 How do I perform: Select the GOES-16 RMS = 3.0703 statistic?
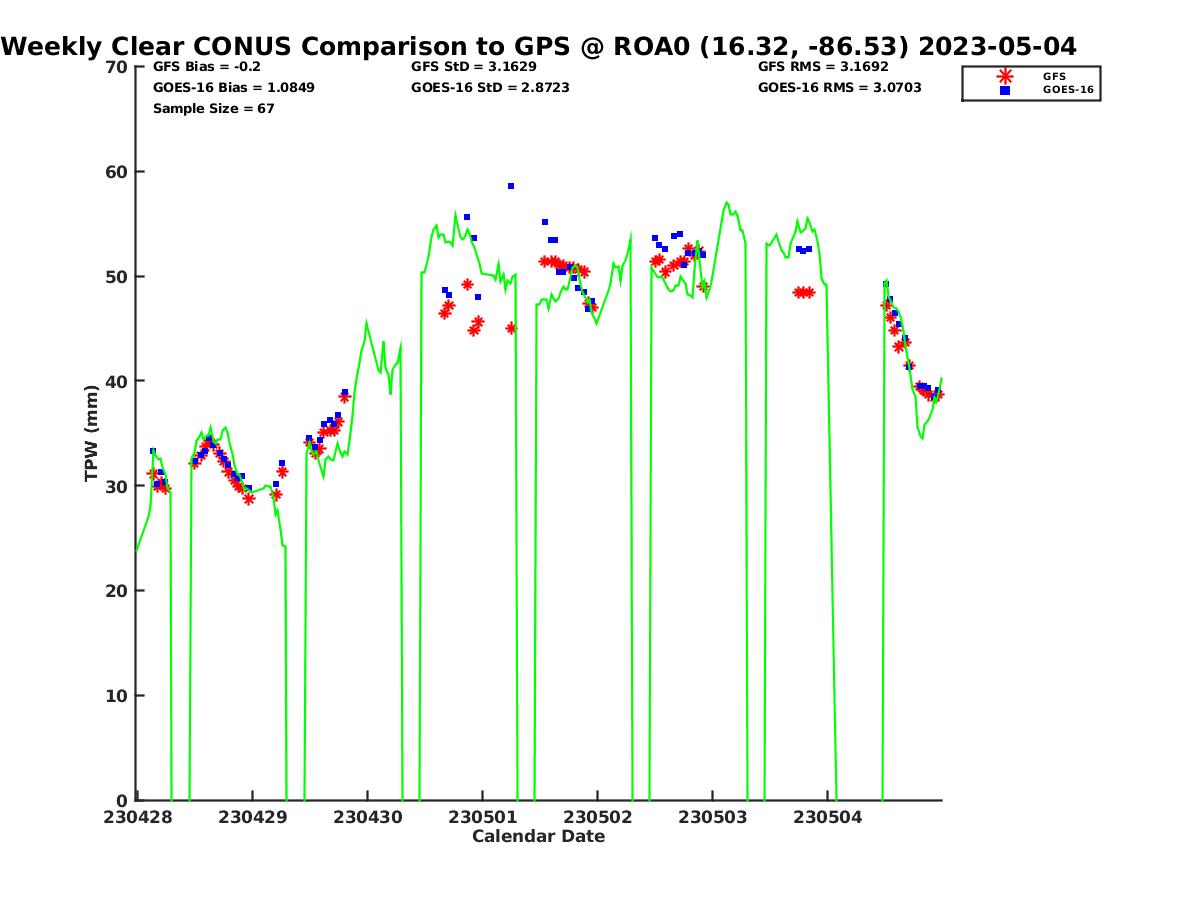point(839,88)
